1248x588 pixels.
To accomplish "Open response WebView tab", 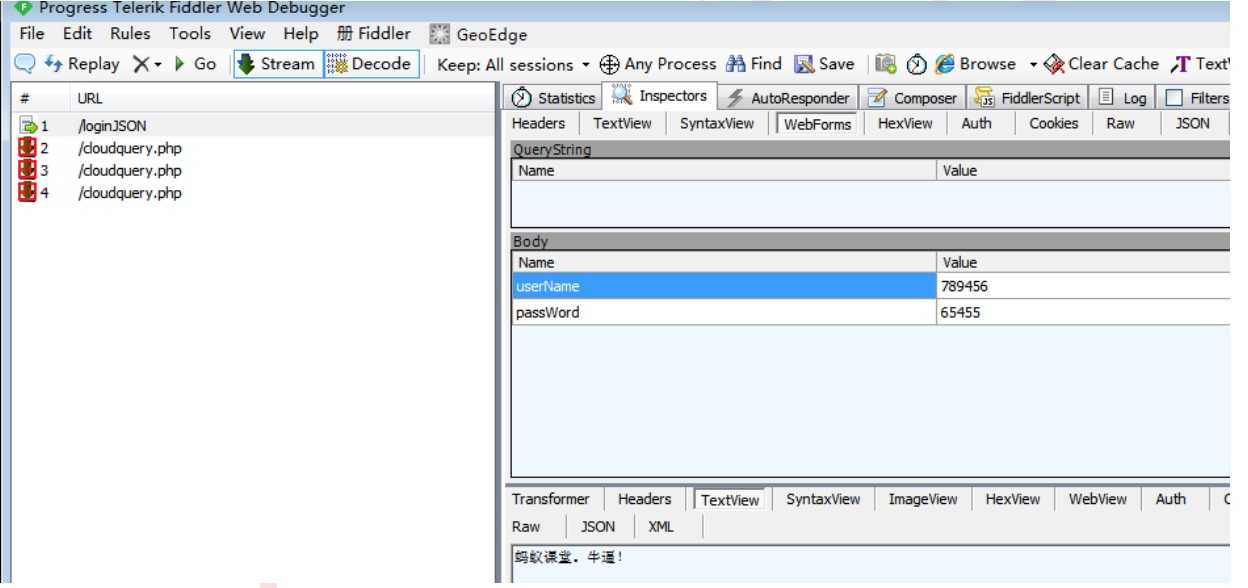I will 1097,499.
